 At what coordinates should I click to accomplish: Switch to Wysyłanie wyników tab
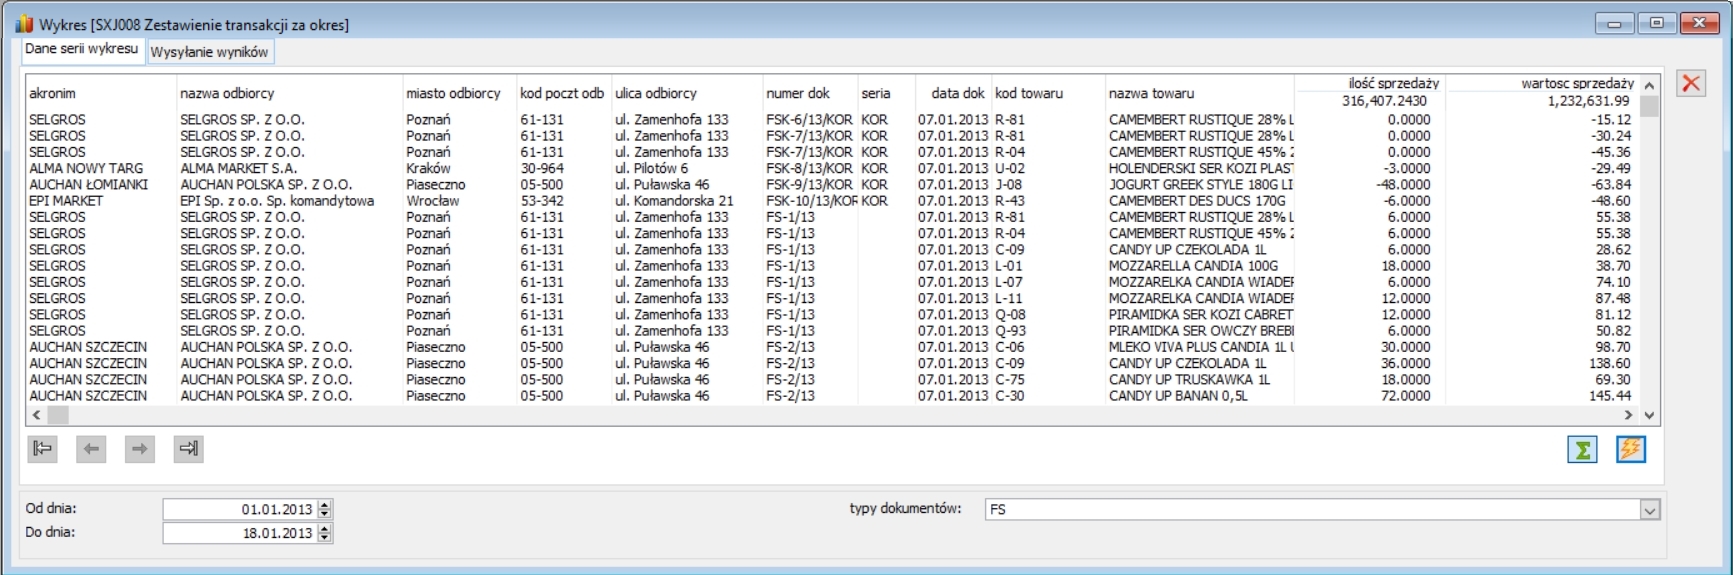tap(210, 52)
